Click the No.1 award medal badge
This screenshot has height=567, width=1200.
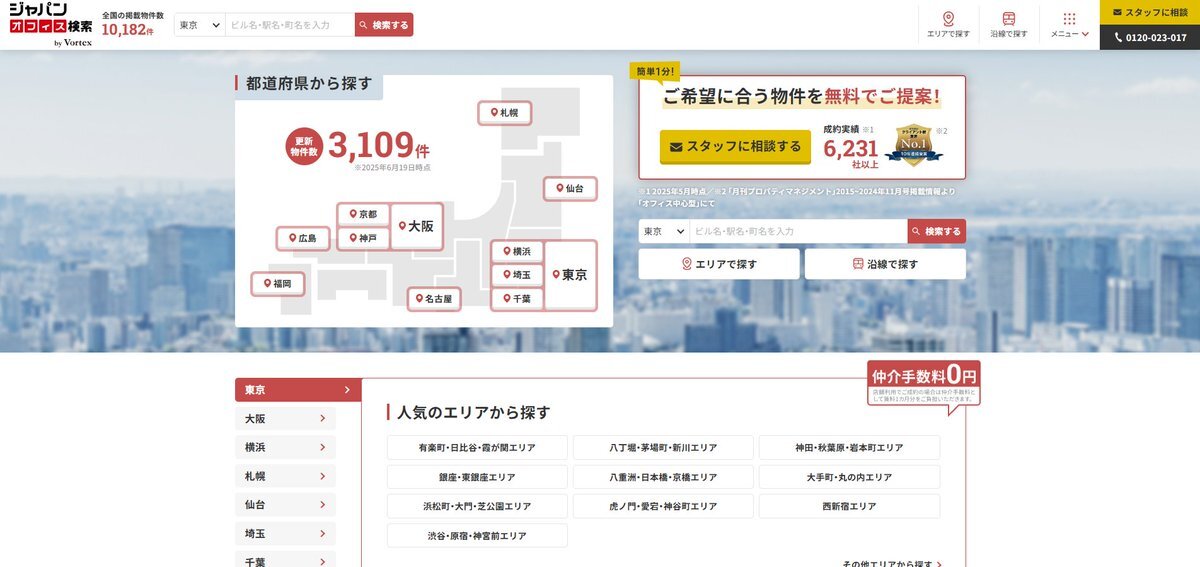click(915, 148)
